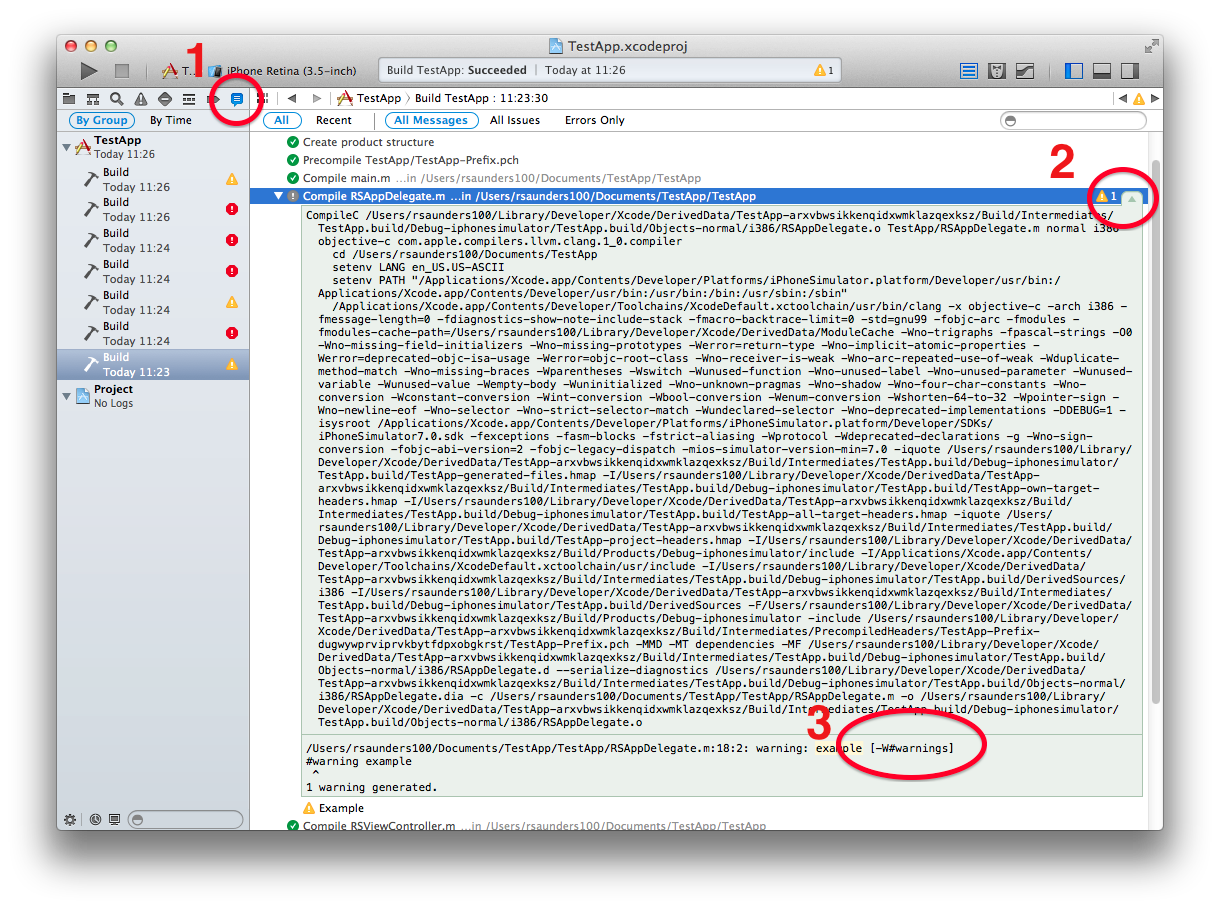Collapse the TestApp group in sidebar
Image resolution: width=1220 pixels, height=909 pixels.
(68, 147)
